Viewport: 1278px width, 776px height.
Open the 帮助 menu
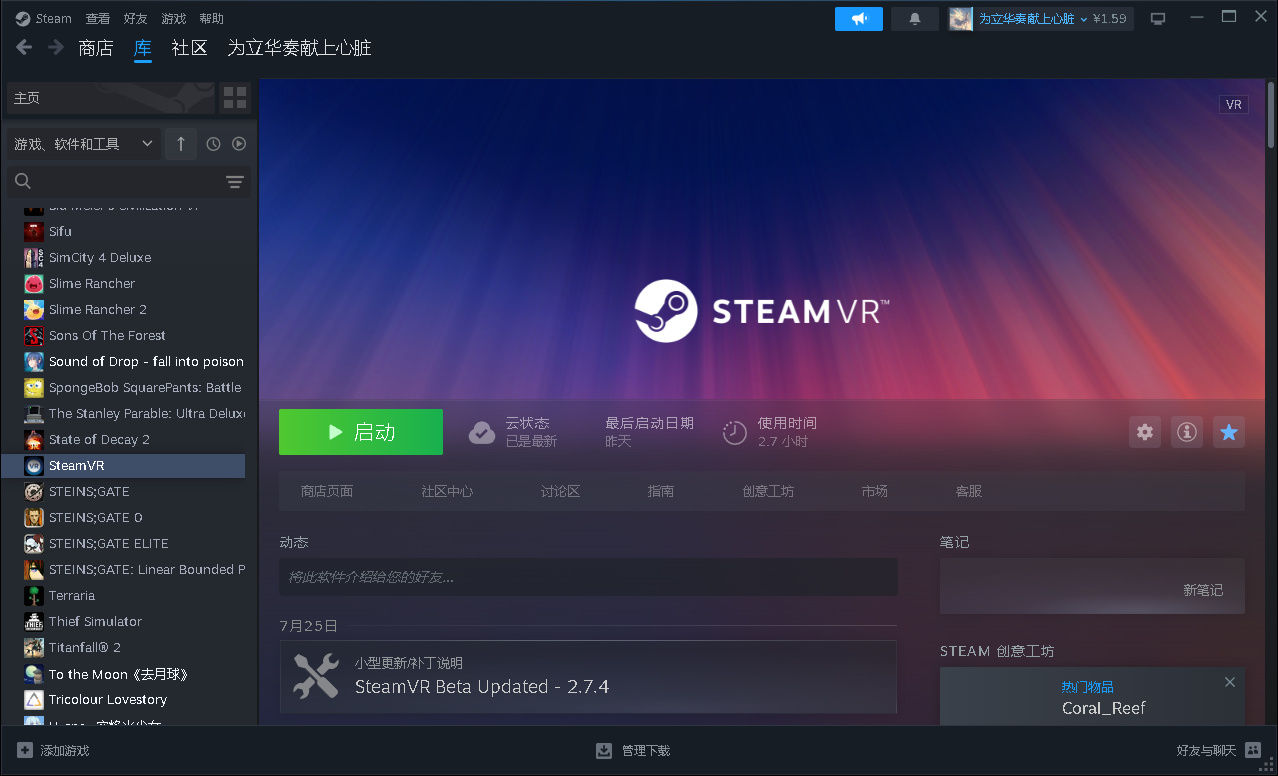click(211, 18)
